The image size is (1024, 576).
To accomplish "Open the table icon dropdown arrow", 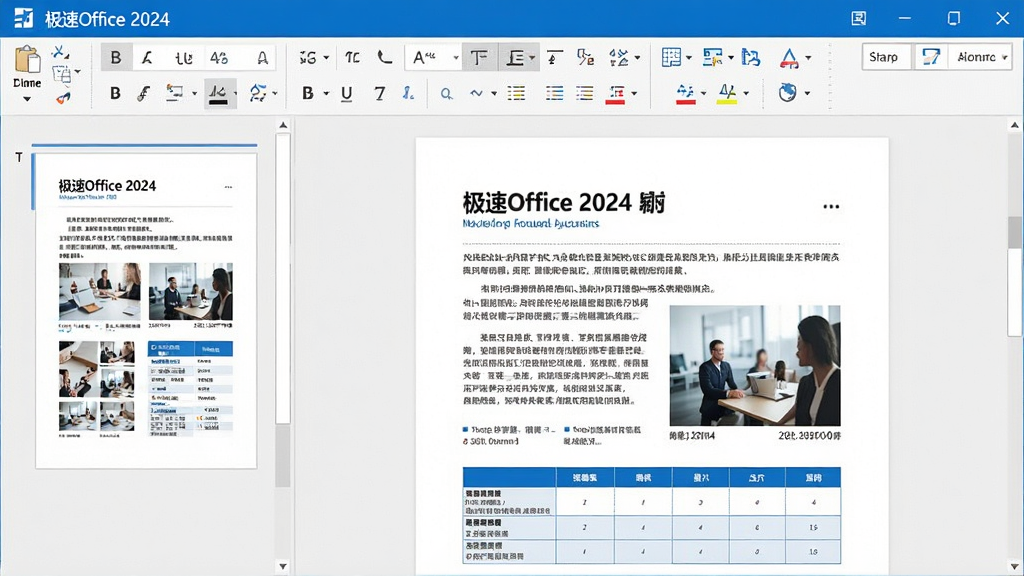I will (688, 58).
